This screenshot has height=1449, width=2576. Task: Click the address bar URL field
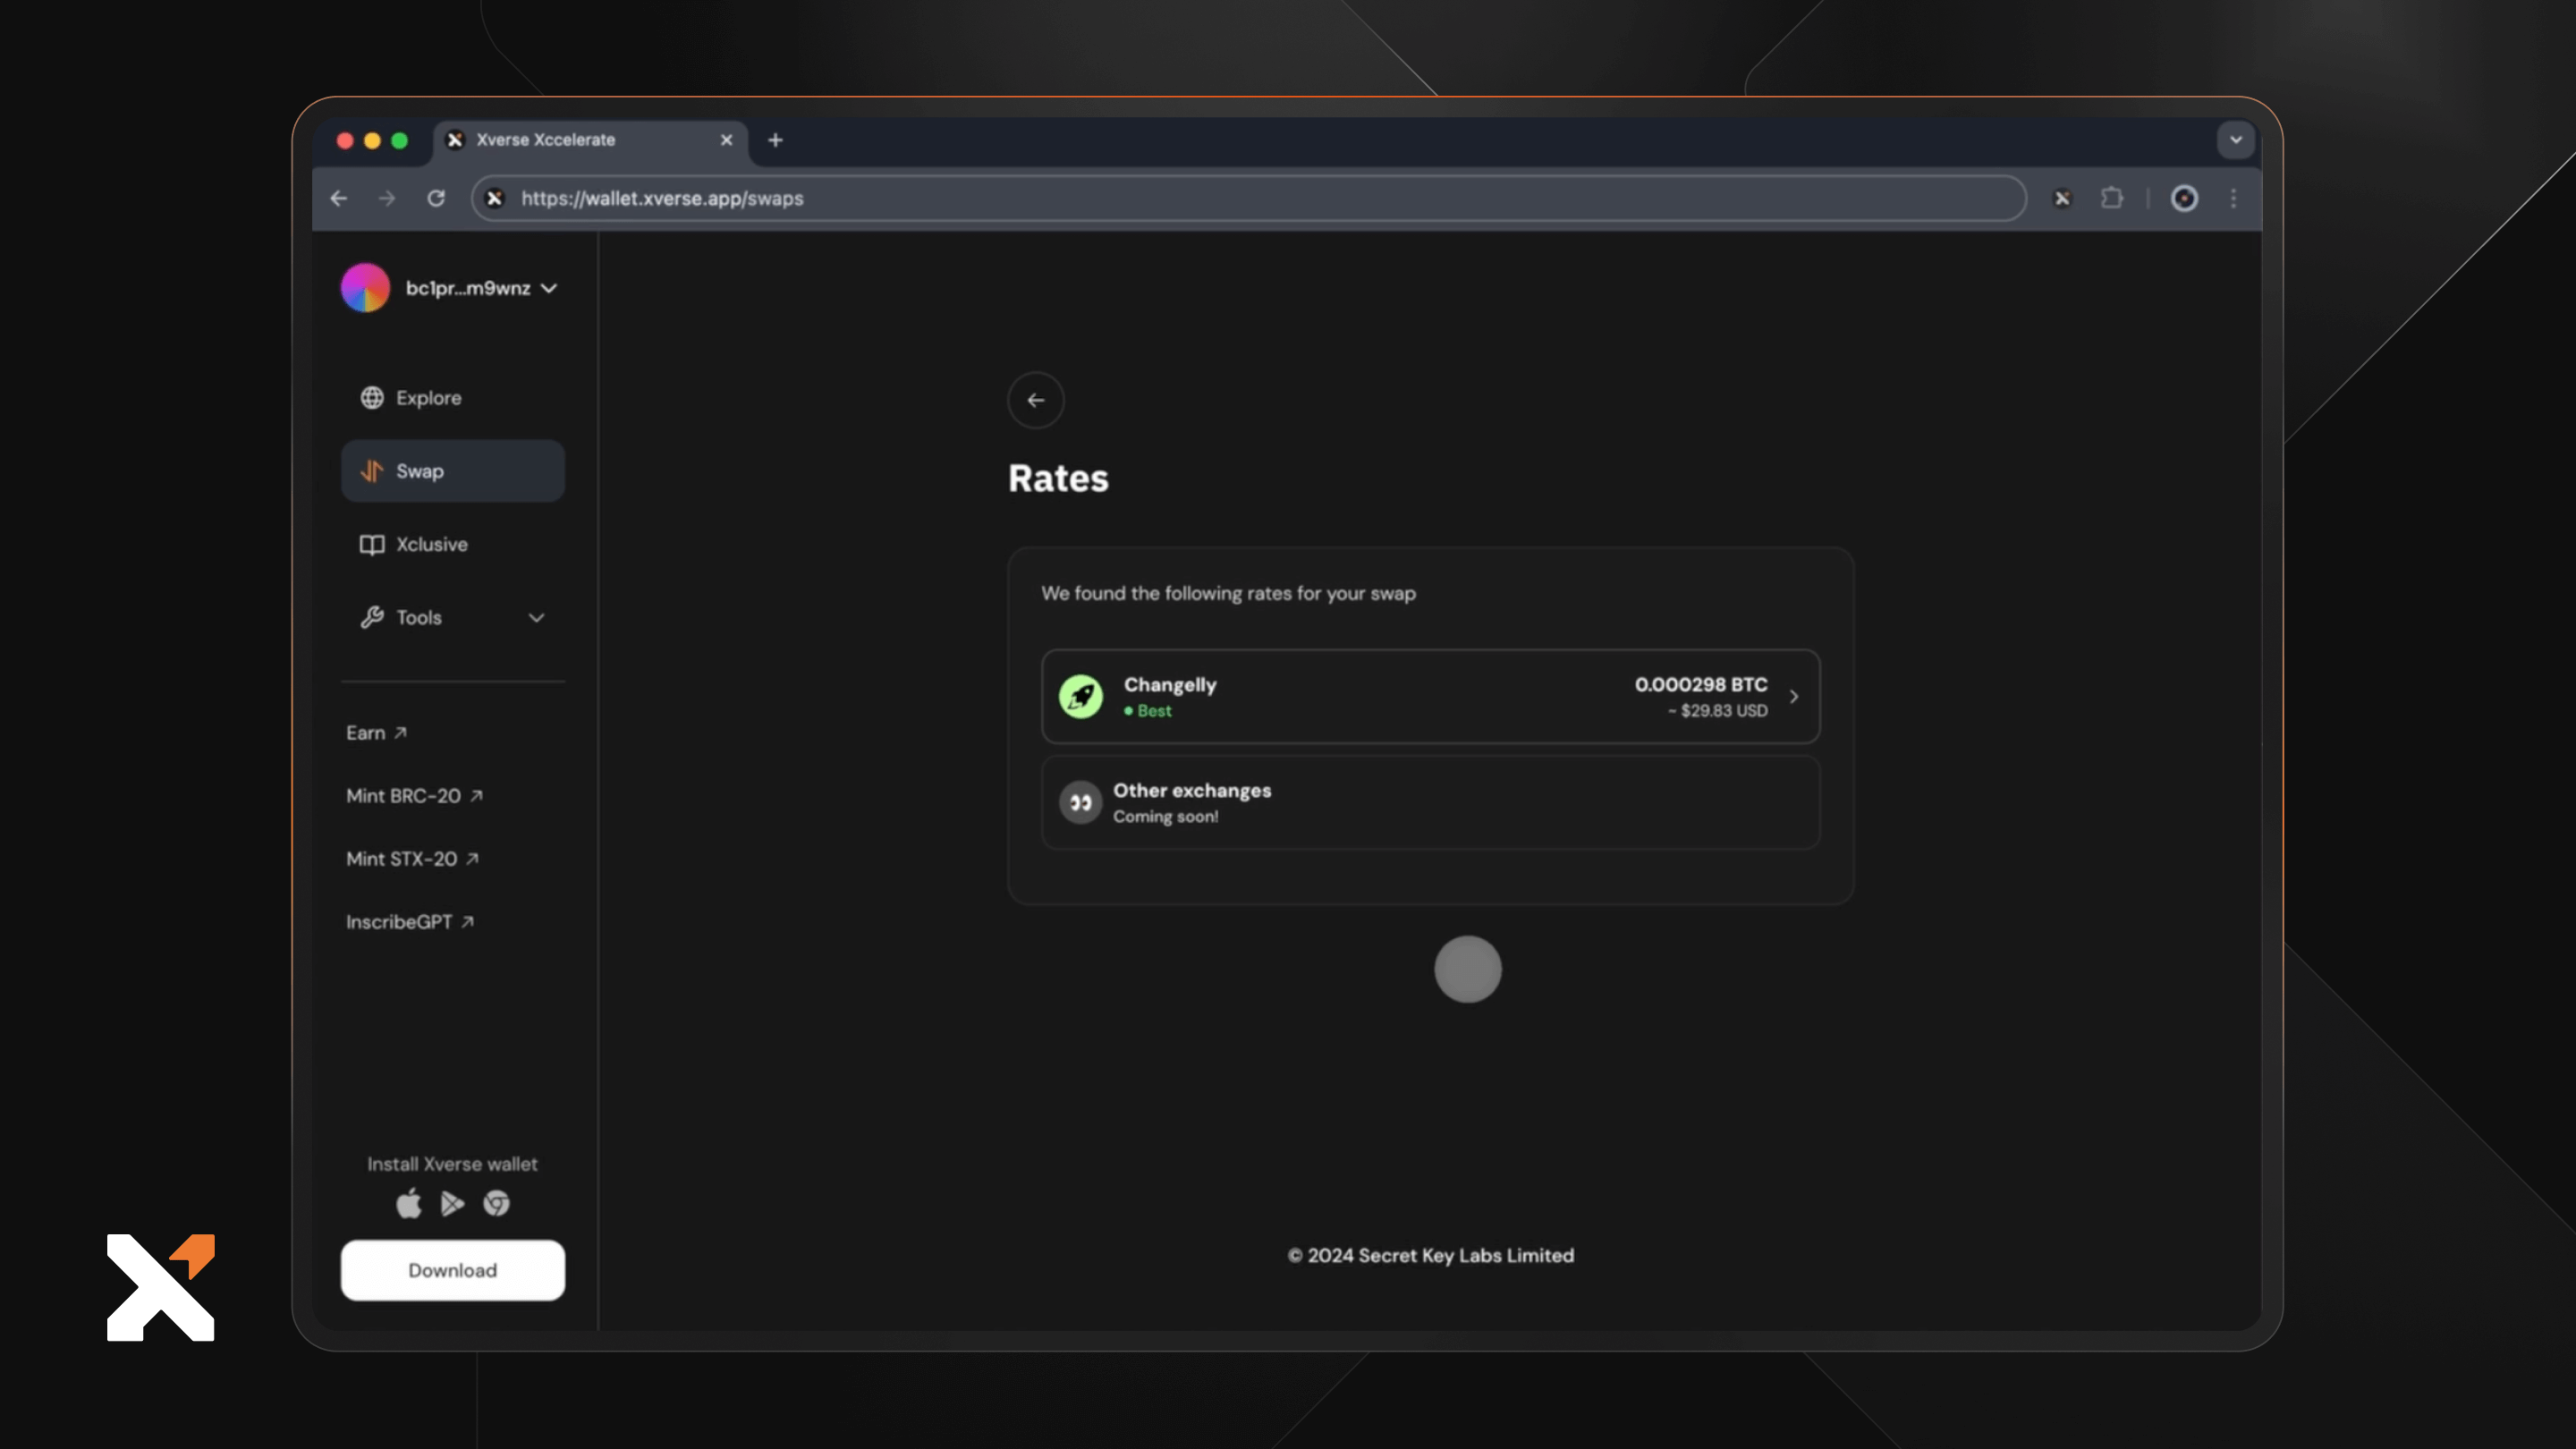click(x=1248, y=198)
